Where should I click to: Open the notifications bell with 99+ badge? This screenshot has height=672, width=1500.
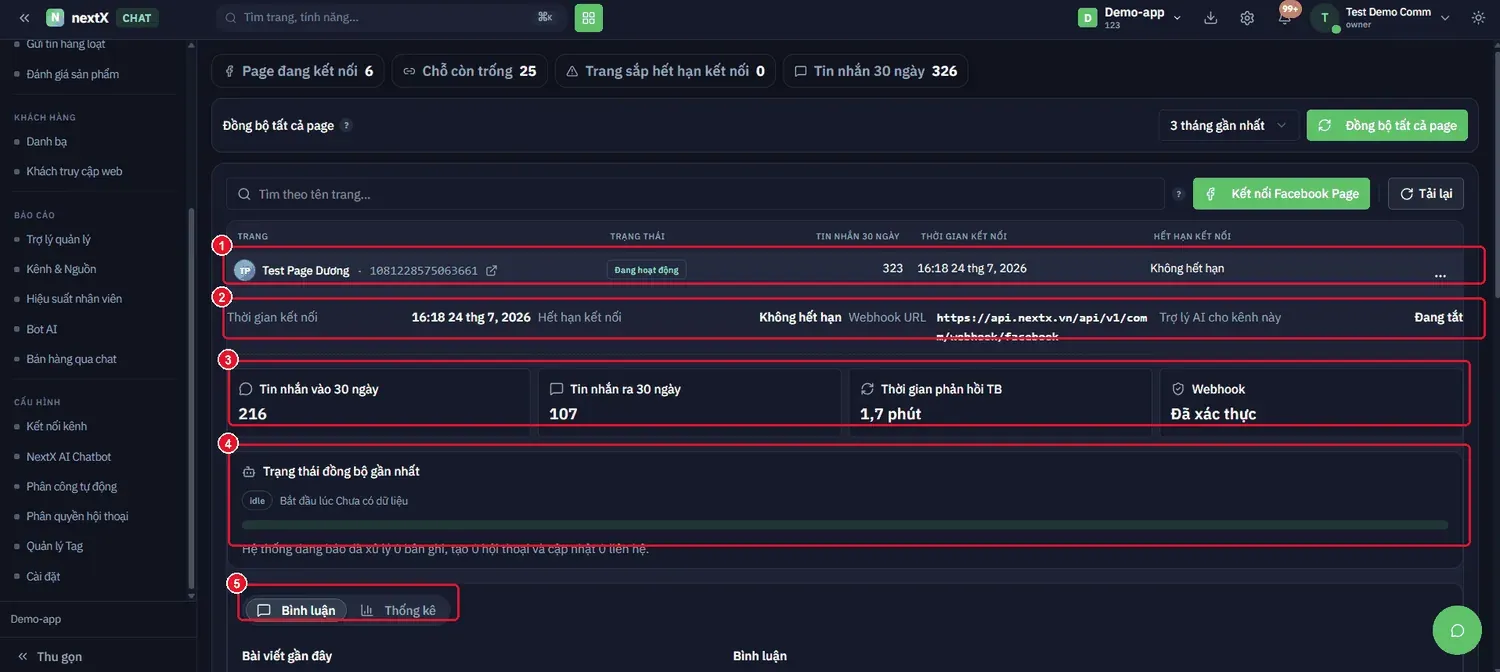[x=1285, y=17]
